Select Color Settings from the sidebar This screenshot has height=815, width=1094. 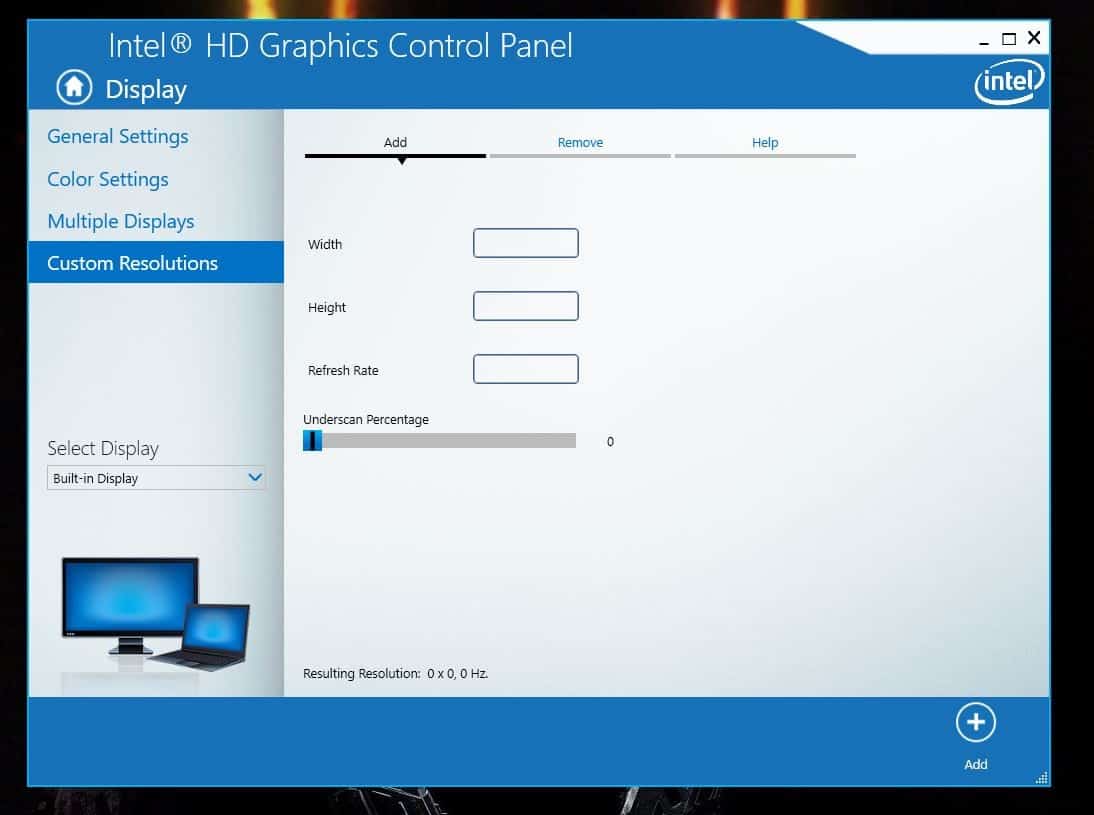click(x=107, y=179)
